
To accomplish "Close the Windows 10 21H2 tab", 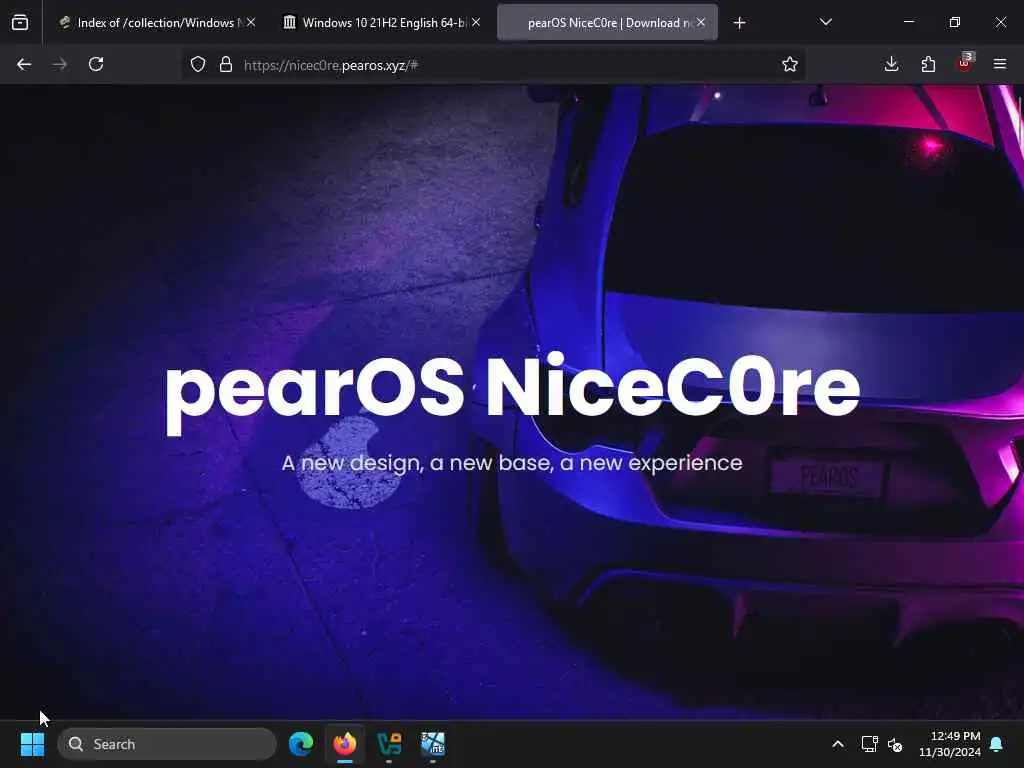I will tap(476, 22).
